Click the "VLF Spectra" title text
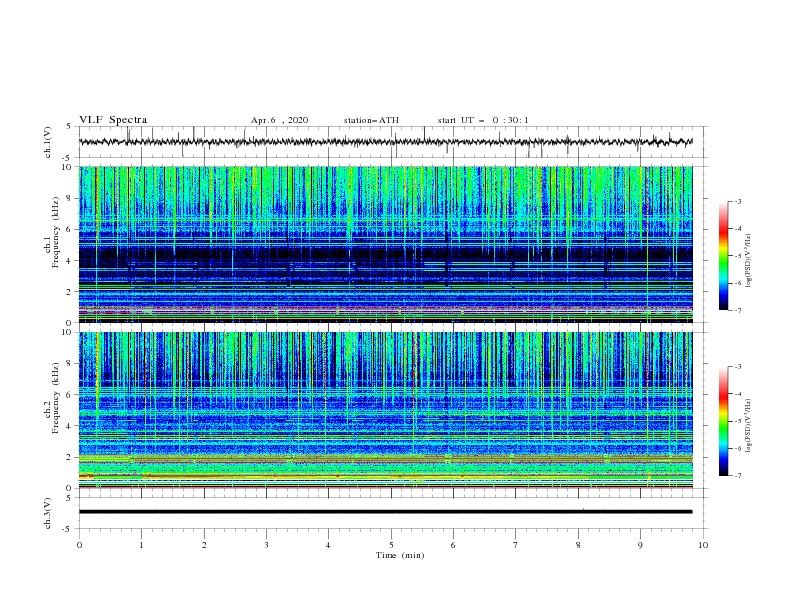 (x=113, y=120)
